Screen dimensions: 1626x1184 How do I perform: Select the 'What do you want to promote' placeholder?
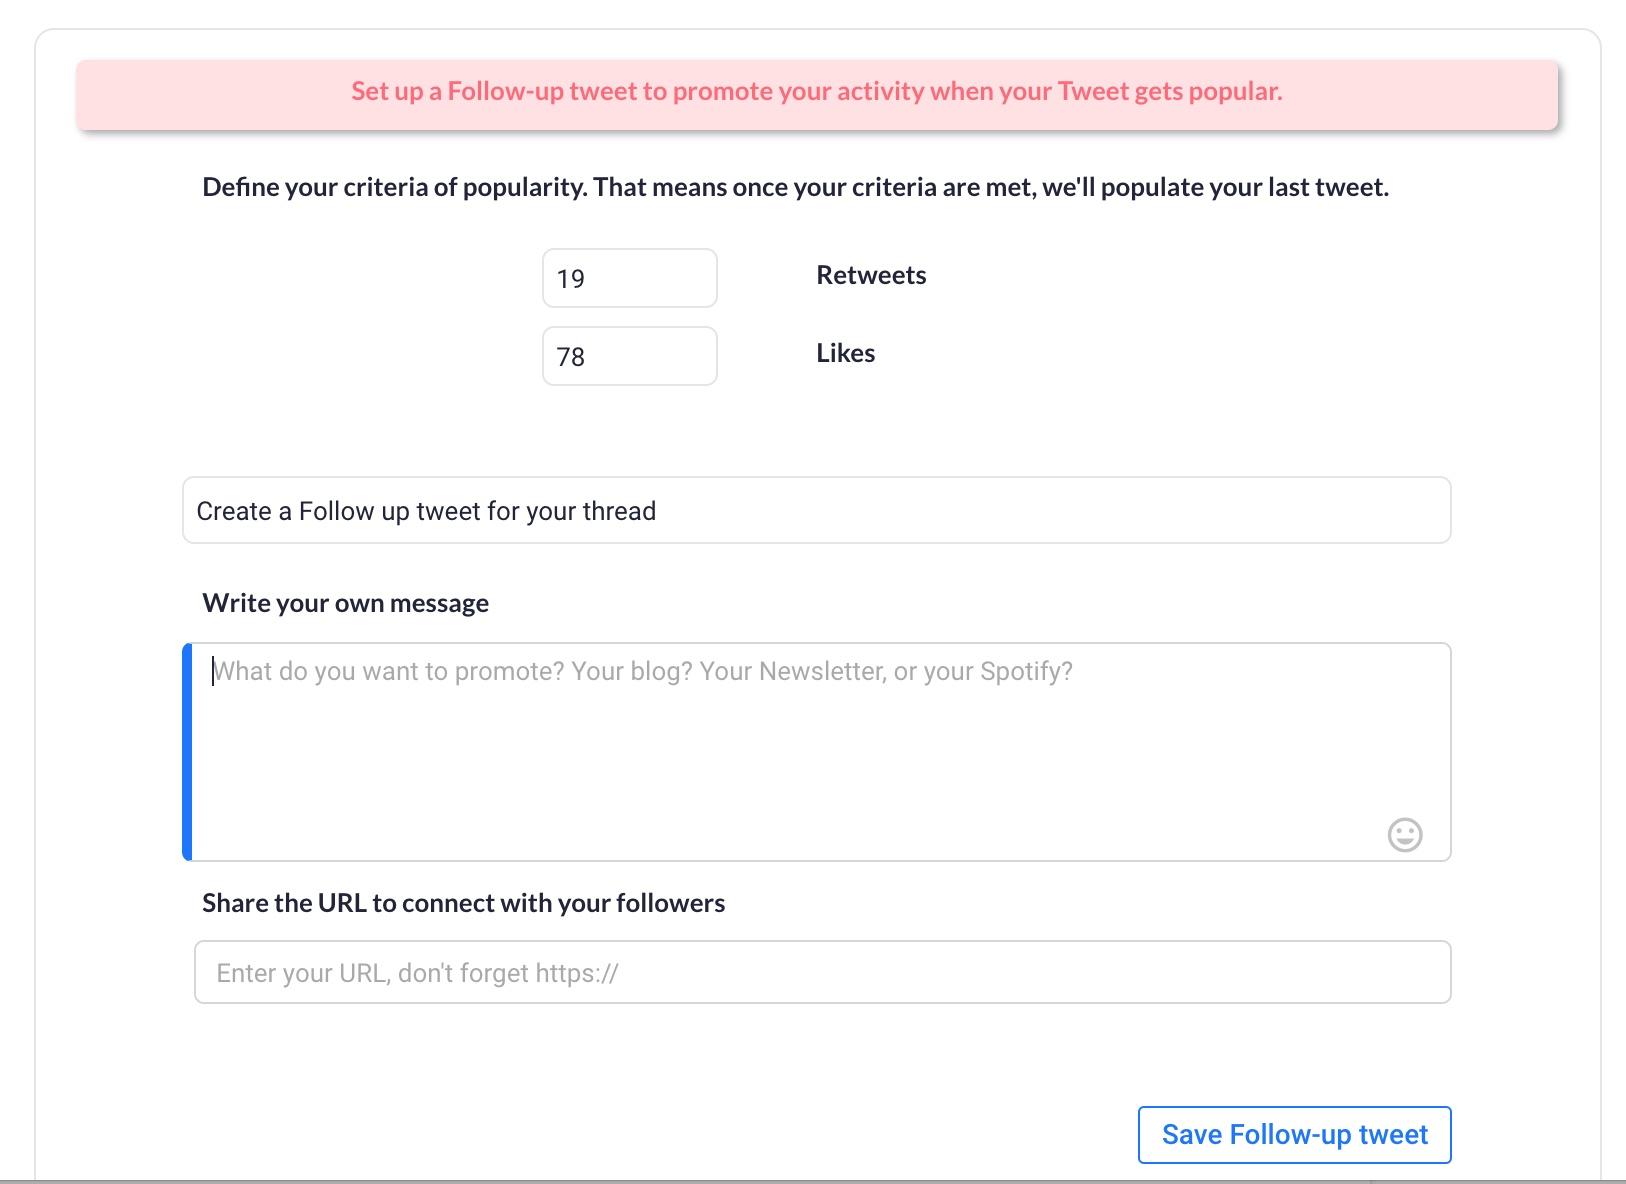[x=643, y=671]
